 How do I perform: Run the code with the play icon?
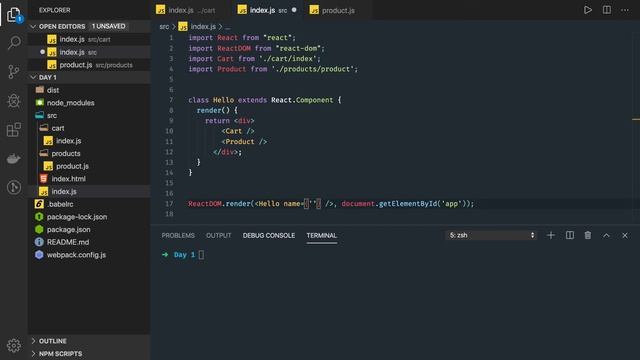[x=587, y=10]
